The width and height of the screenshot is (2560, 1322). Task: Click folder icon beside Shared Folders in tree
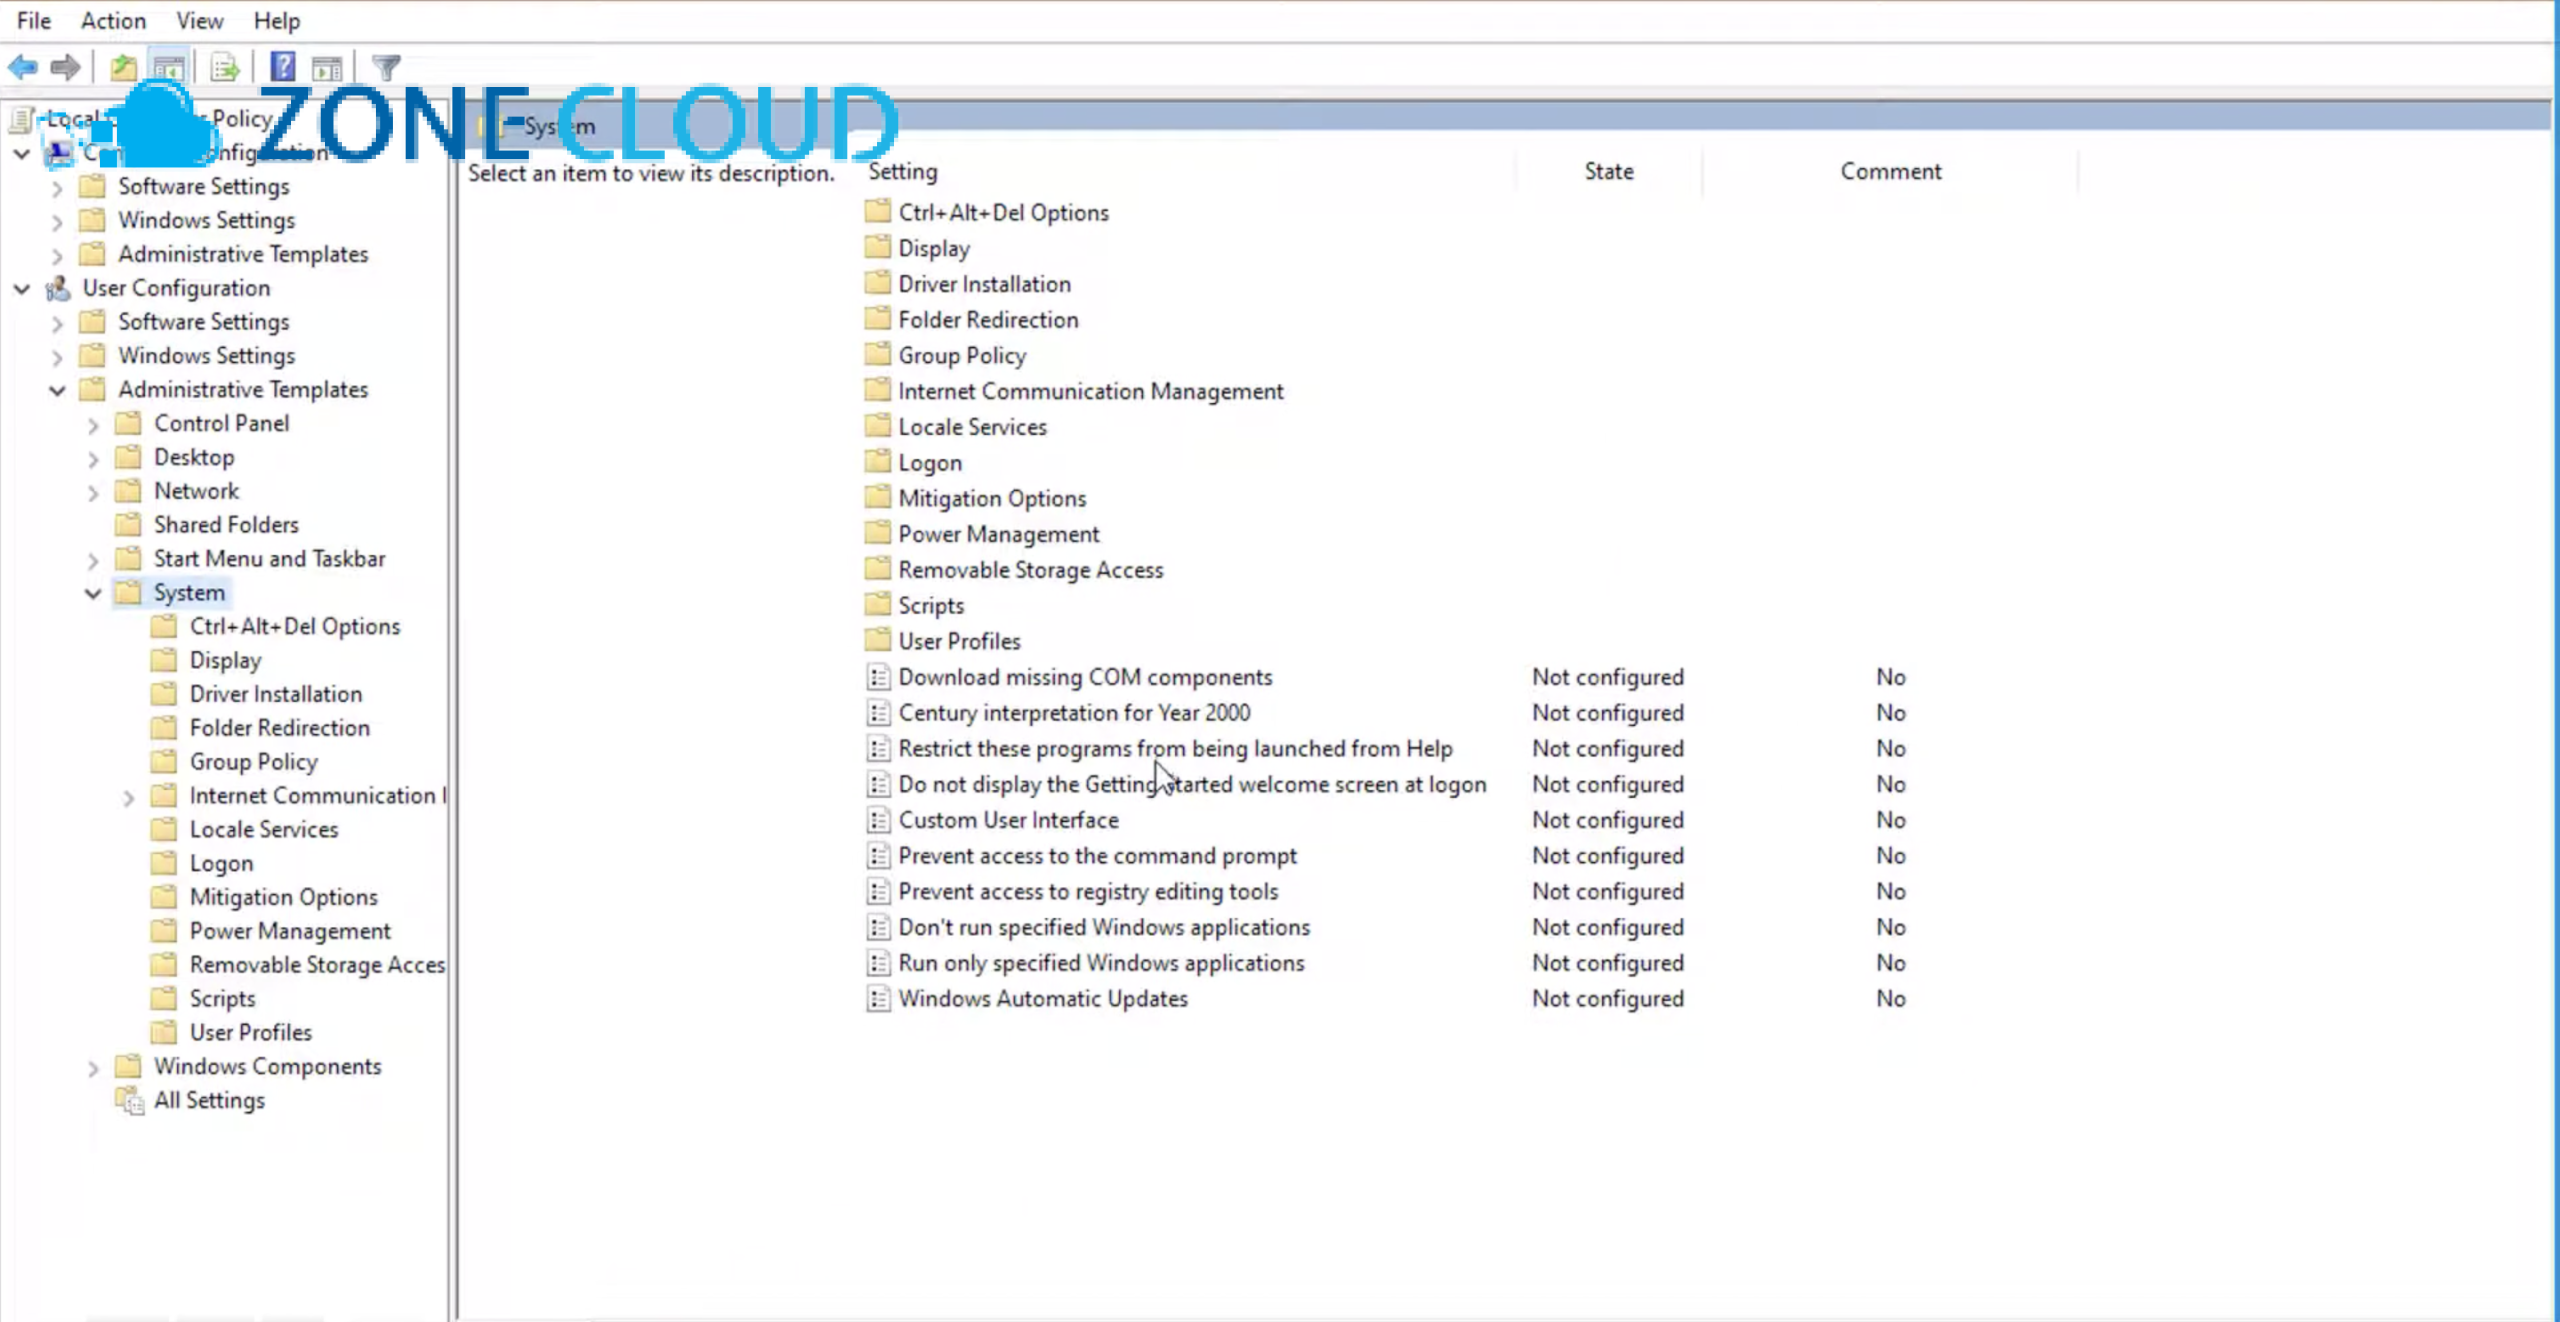click(x=128, y=524)
